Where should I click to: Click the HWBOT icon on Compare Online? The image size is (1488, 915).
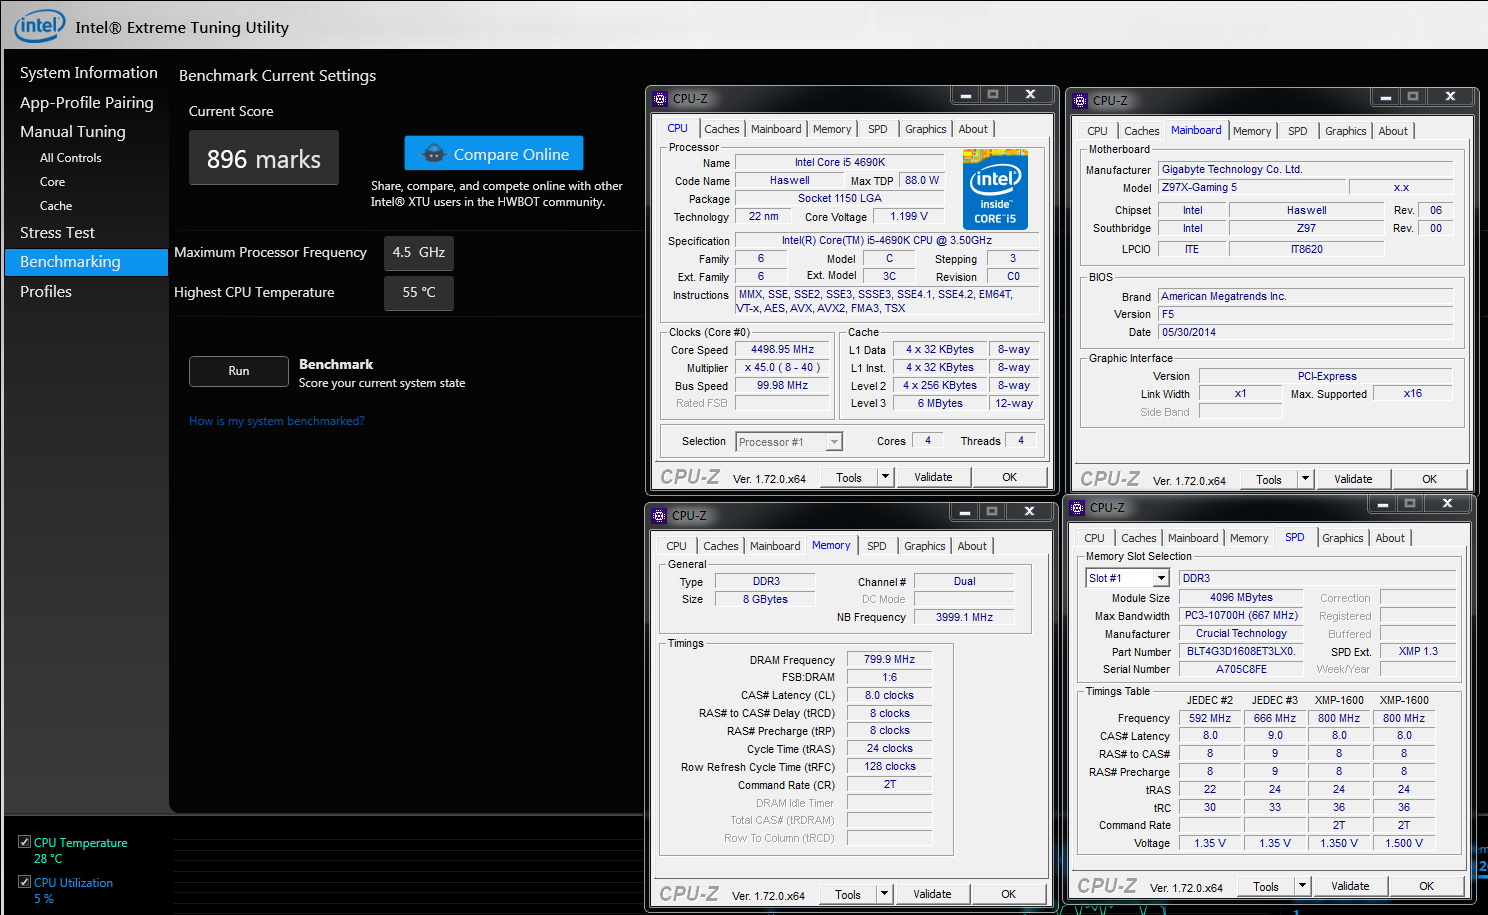pyautogui.click(x=433, y=154)
